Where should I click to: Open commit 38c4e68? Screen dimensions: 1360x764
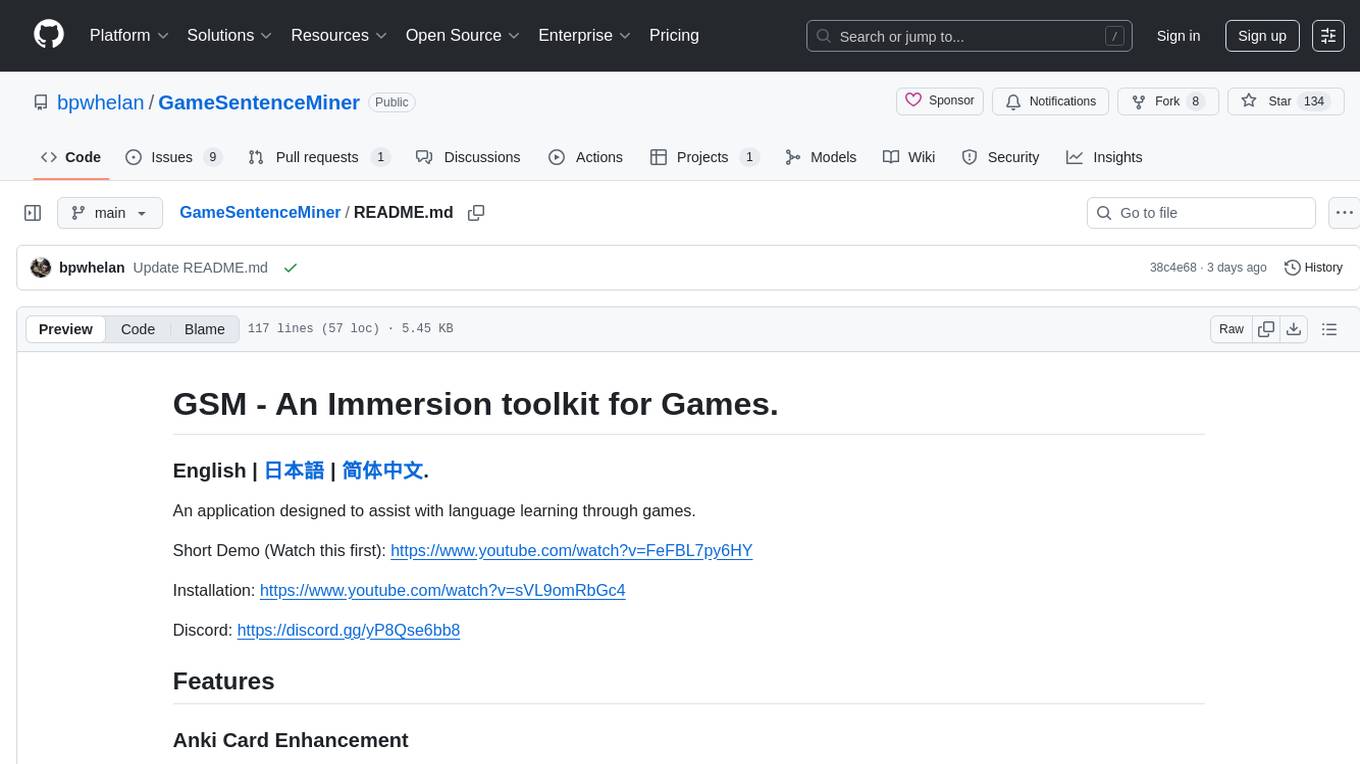point(1173,267)
